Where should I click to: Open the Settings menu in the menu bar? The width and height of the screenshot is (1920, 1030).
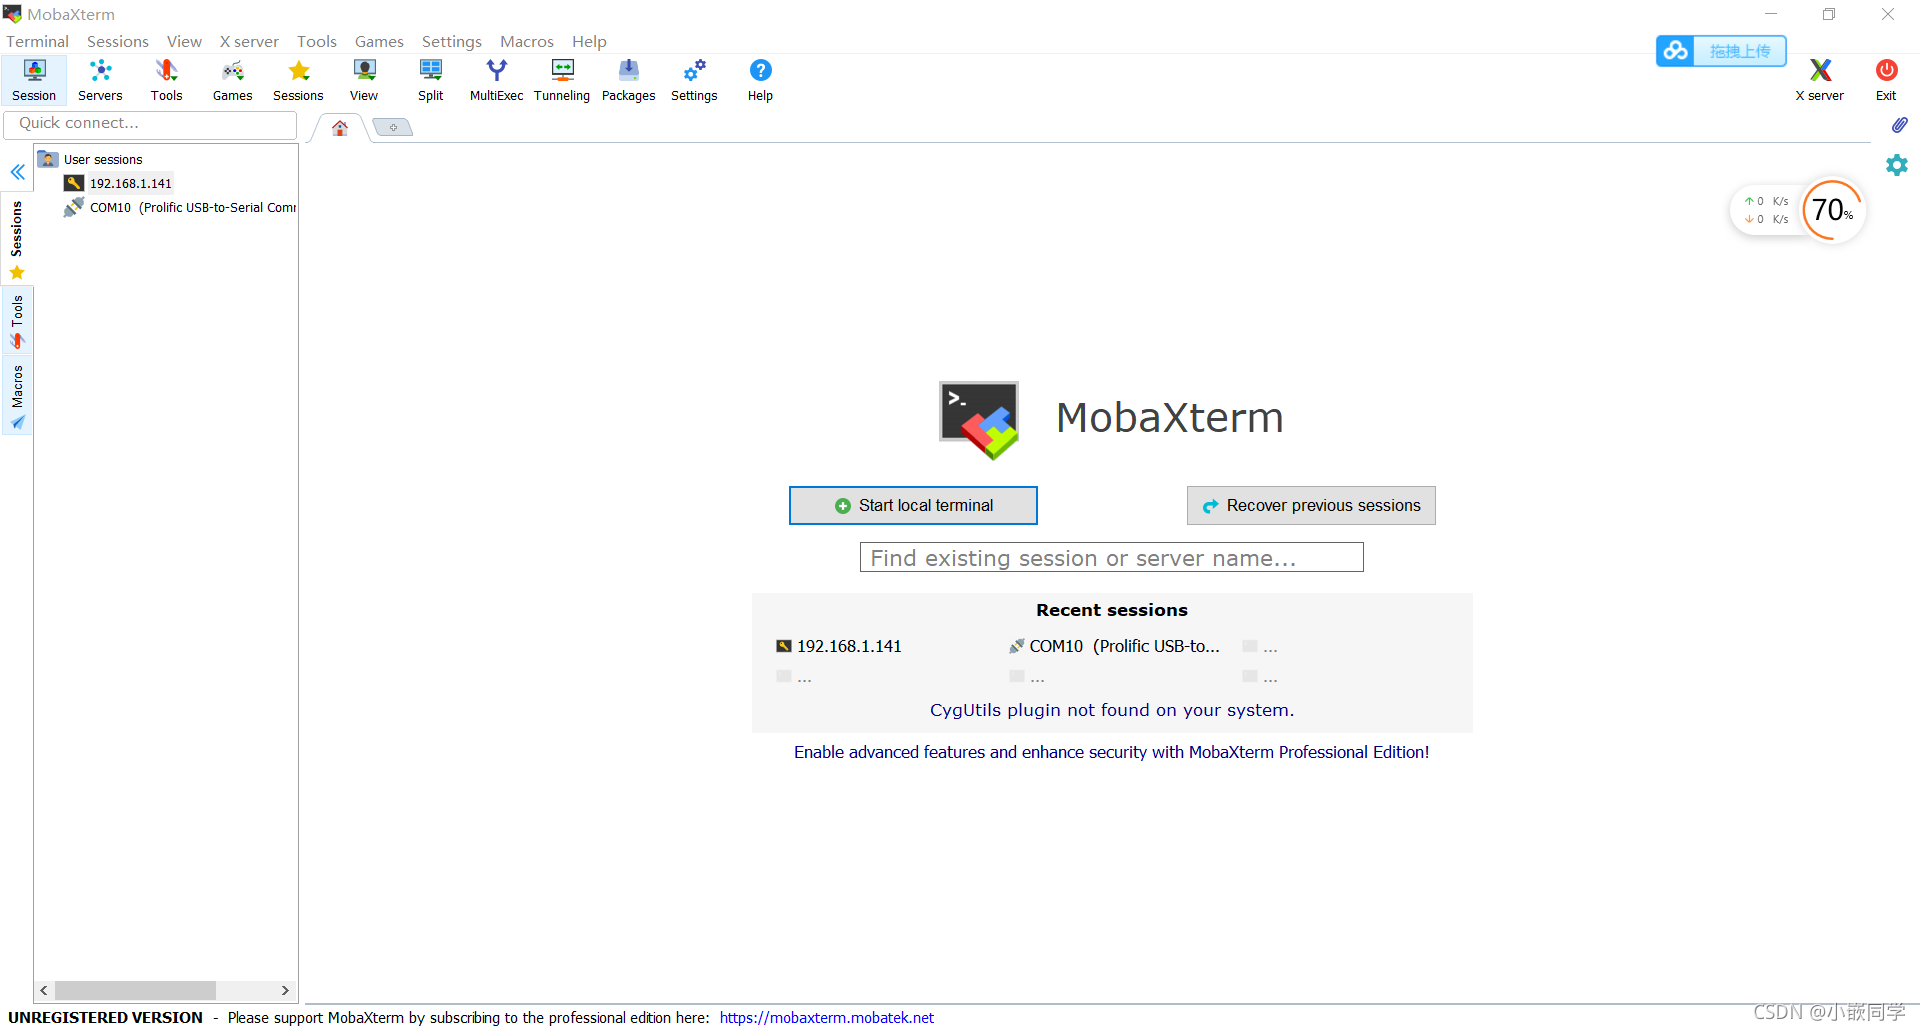(x=451, y=41)
